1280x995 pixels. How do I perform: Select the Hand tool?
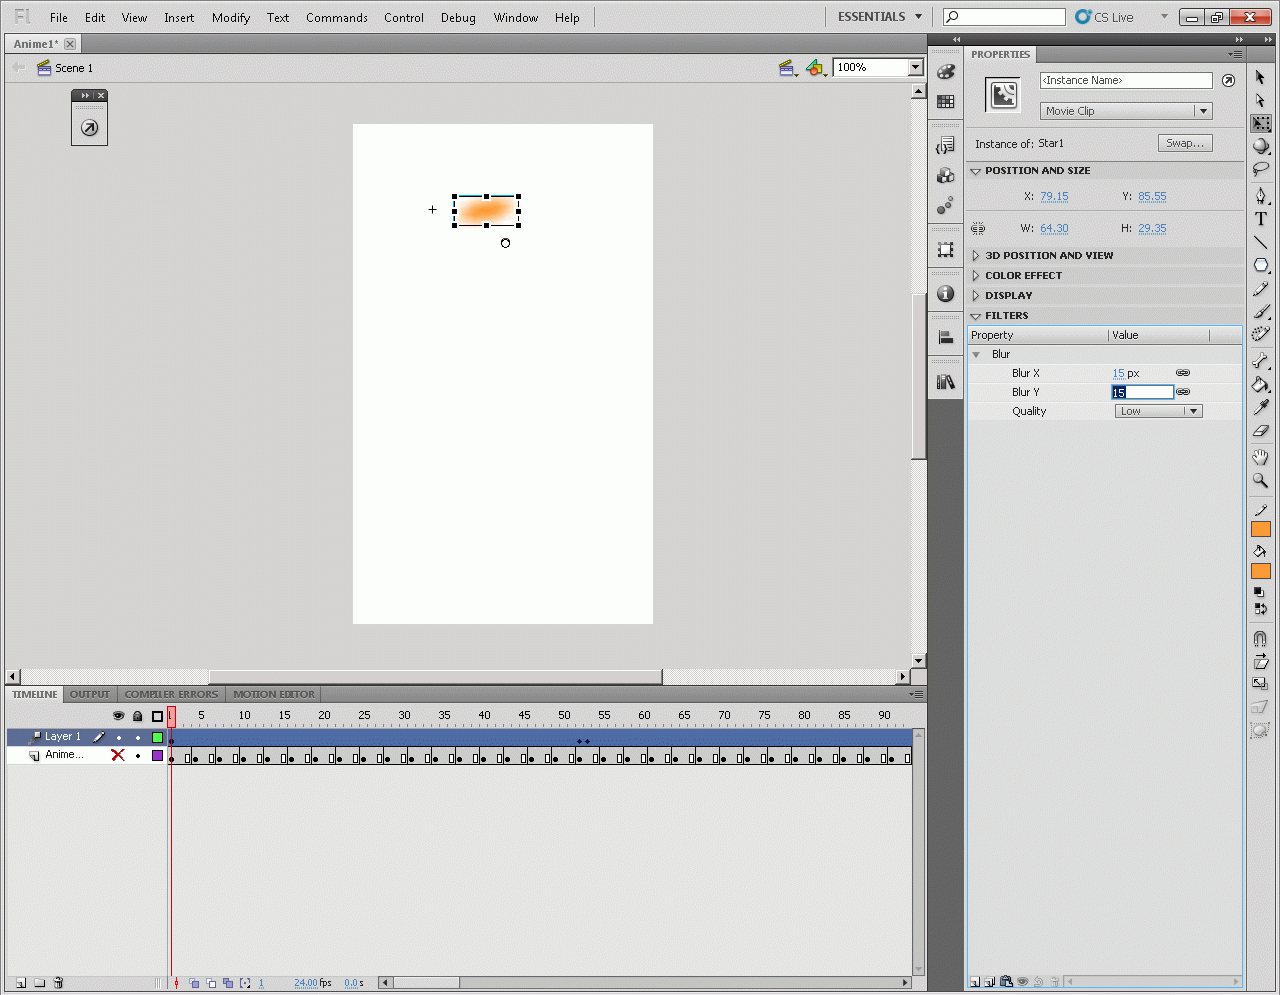[1260, 457]
